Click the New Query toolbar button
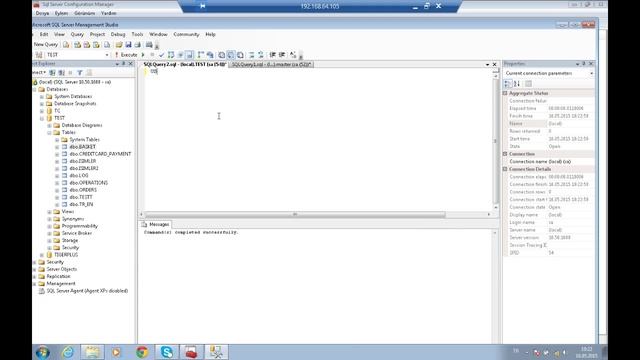The image size is (640, 360). click(45, 44)
